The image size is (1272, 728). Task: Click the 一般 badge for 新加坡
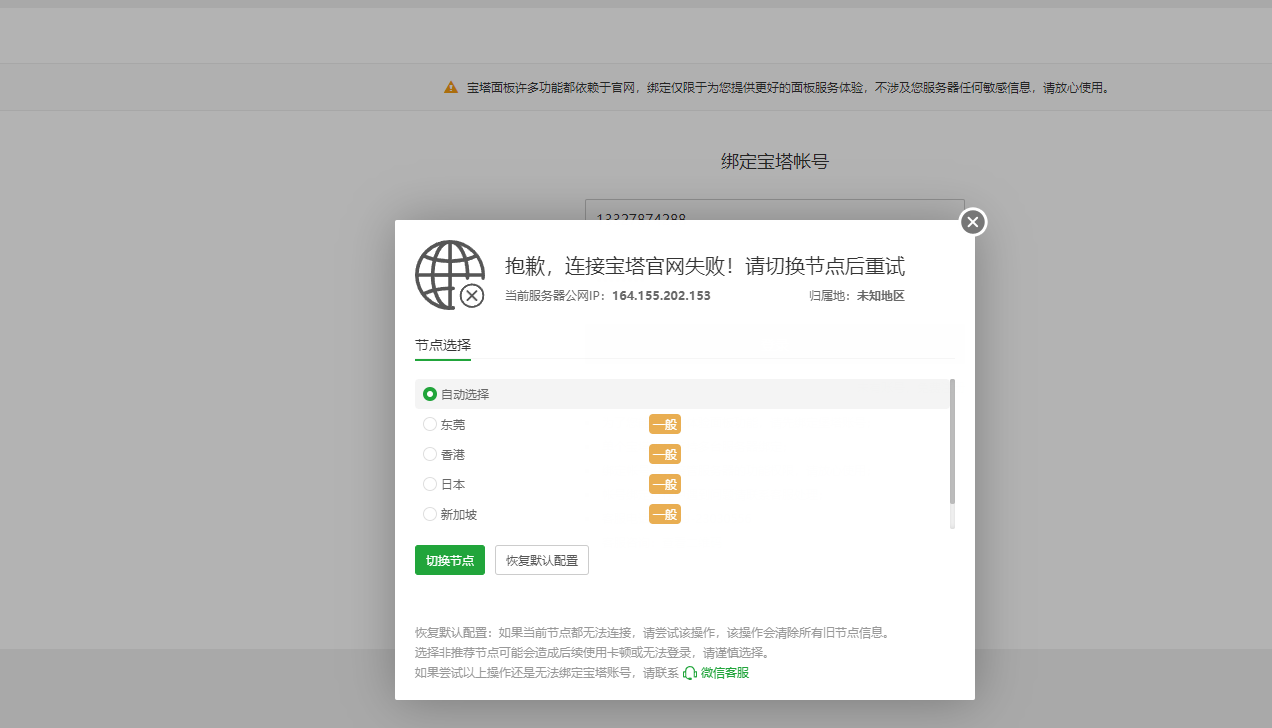coord(665,514)
